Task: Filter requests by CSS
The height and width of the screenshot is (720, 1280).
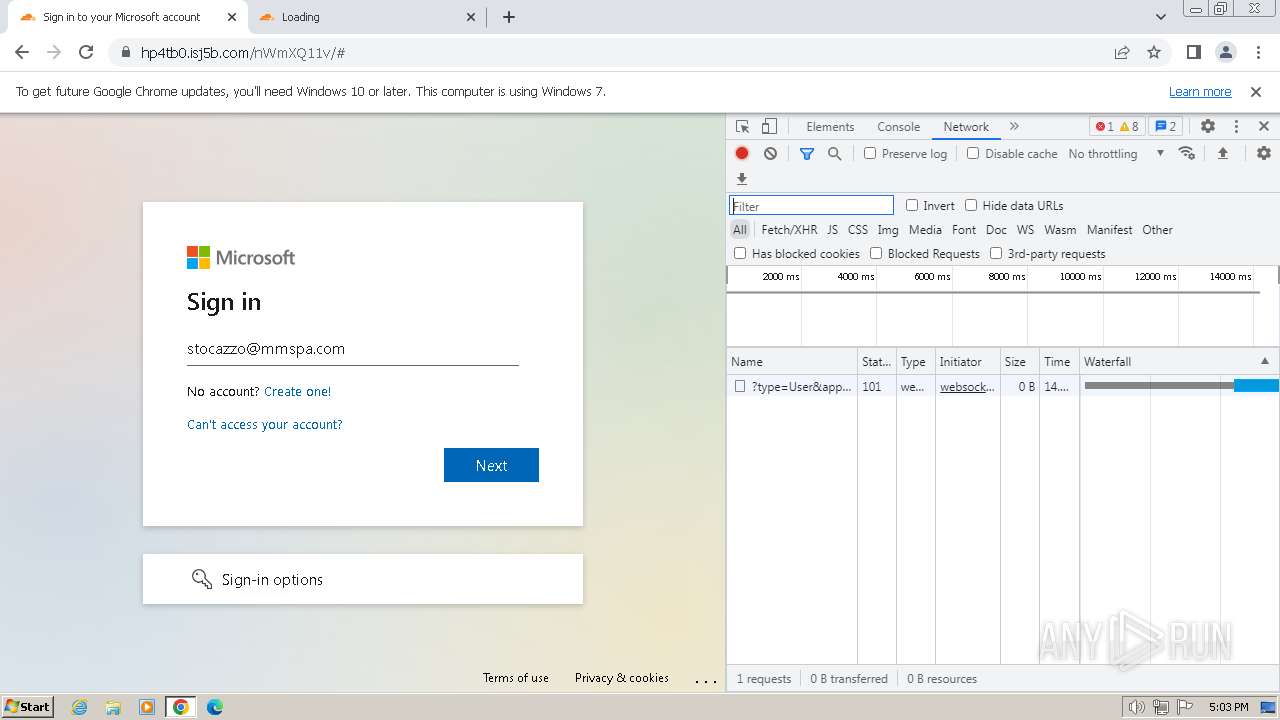Action: click(858, 230)
